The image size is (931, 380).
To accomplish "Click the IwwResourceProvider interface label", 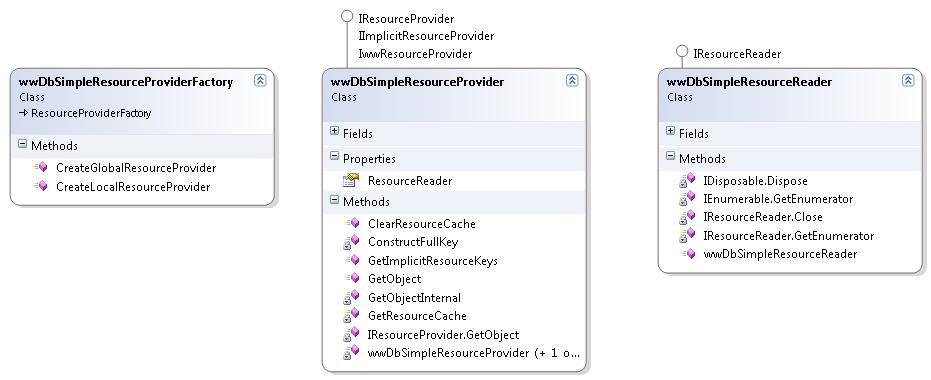I will point(416,54).
